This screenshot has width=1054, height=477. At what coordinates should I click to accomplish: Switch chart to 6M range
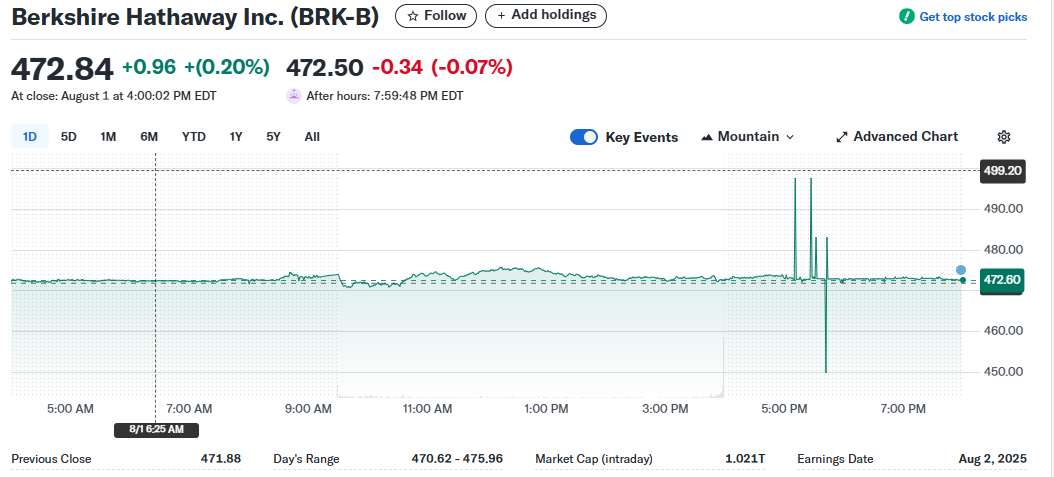point(149,137)
